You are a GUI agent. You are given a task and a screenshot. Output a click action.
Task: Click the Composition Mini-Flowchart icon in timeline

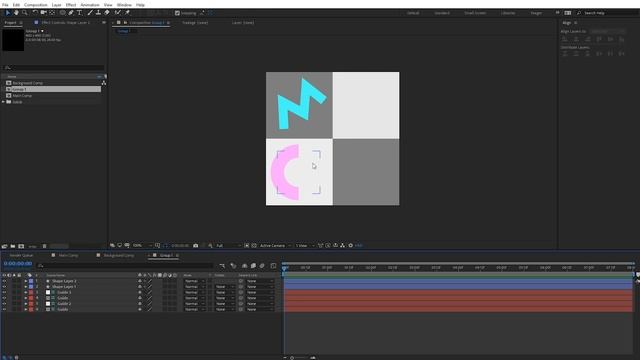(222, 266)
